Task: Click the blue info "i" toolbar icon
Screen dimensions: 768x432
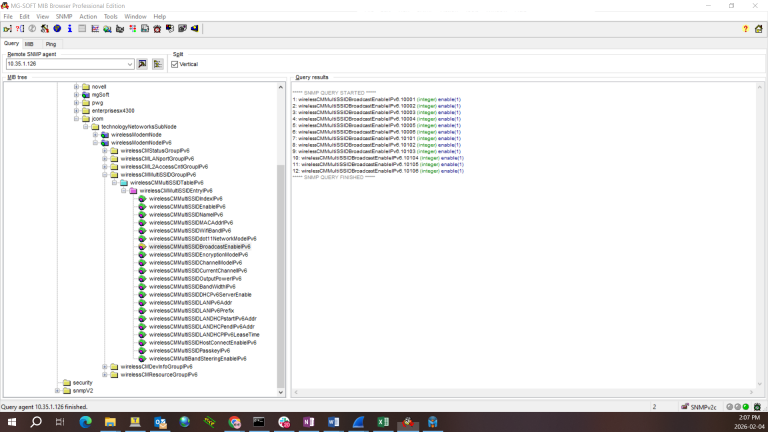Action: click(70, 29)
